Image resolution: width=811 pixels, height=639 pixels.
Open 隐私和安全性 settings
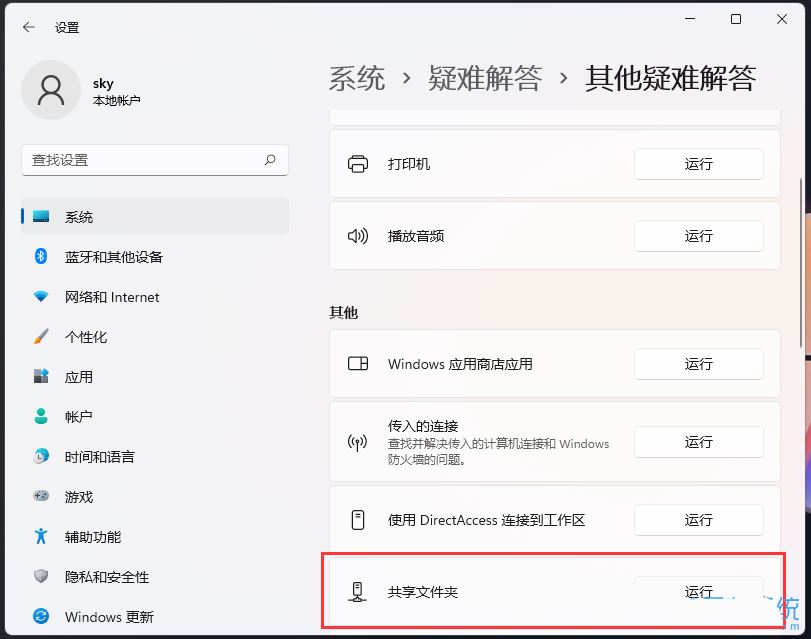(x=106, y=577)
